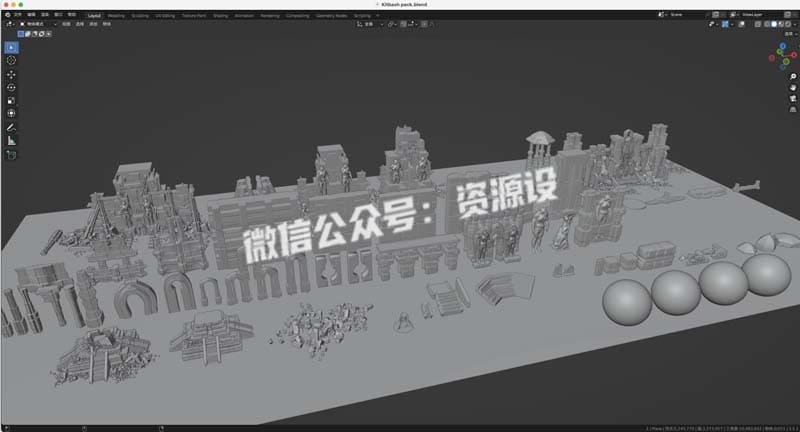The image size is (800, 432).
Task: Open the gizmo options dropdown arrow
Action: (732, 24)
